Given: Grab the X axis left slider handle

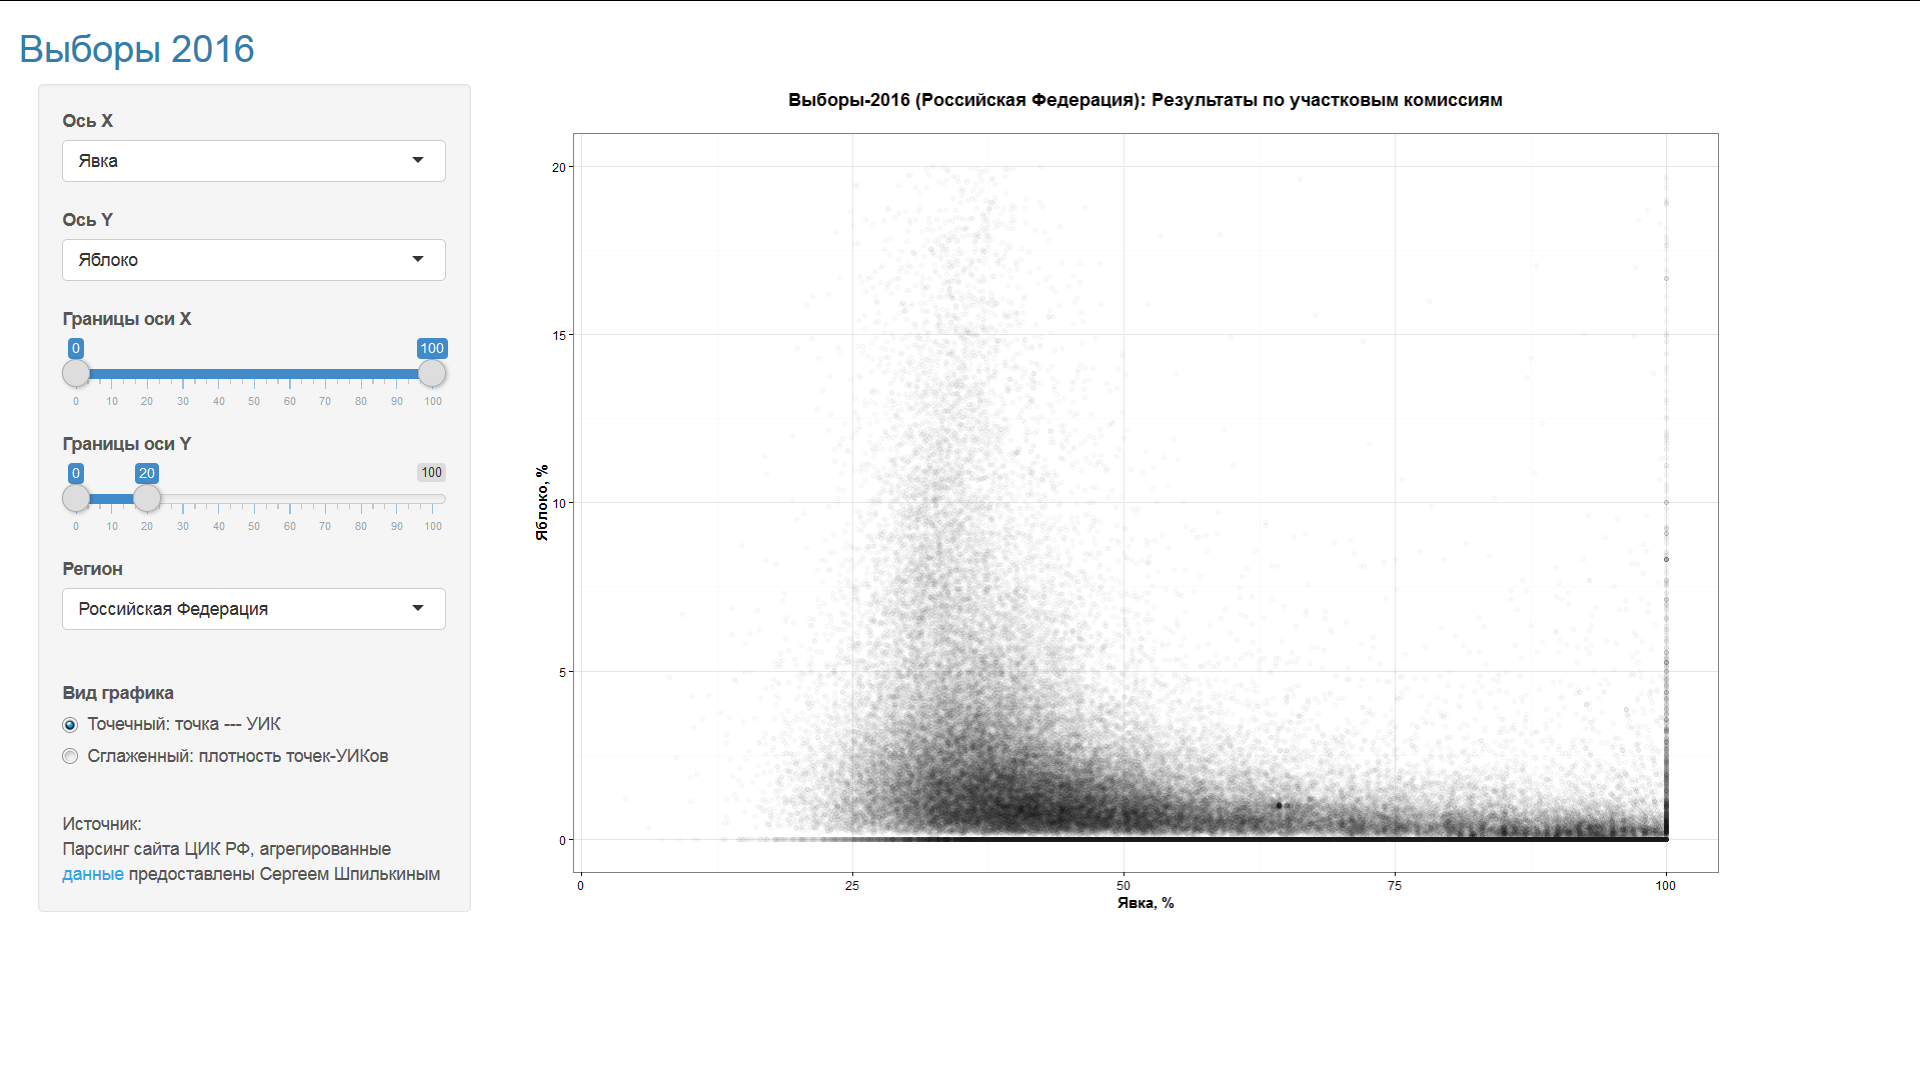Looking at the screenshot, I should pos(76,373).
